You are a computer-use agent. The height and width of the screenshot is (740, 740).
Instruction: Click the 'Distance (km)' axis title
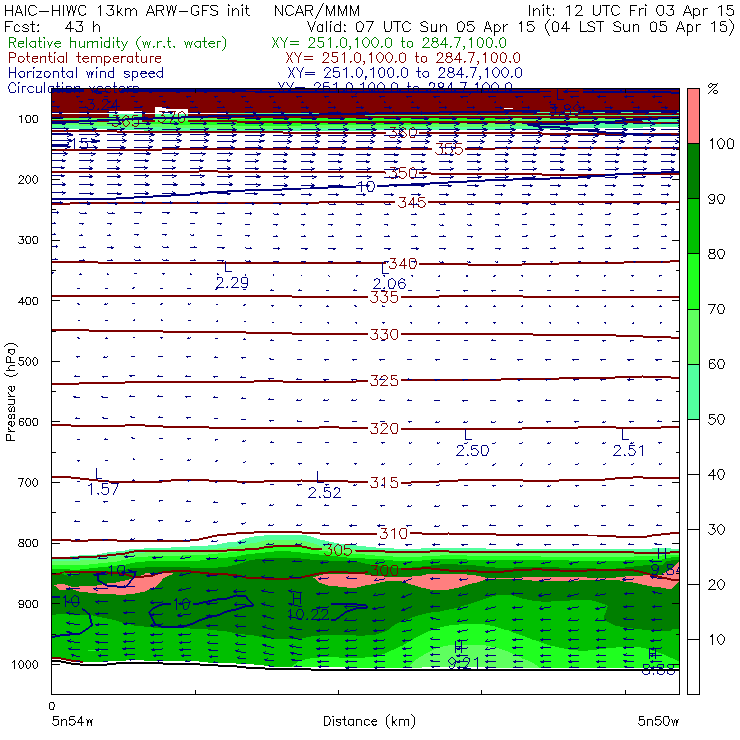pyautogui.click(x=369, y=721)
